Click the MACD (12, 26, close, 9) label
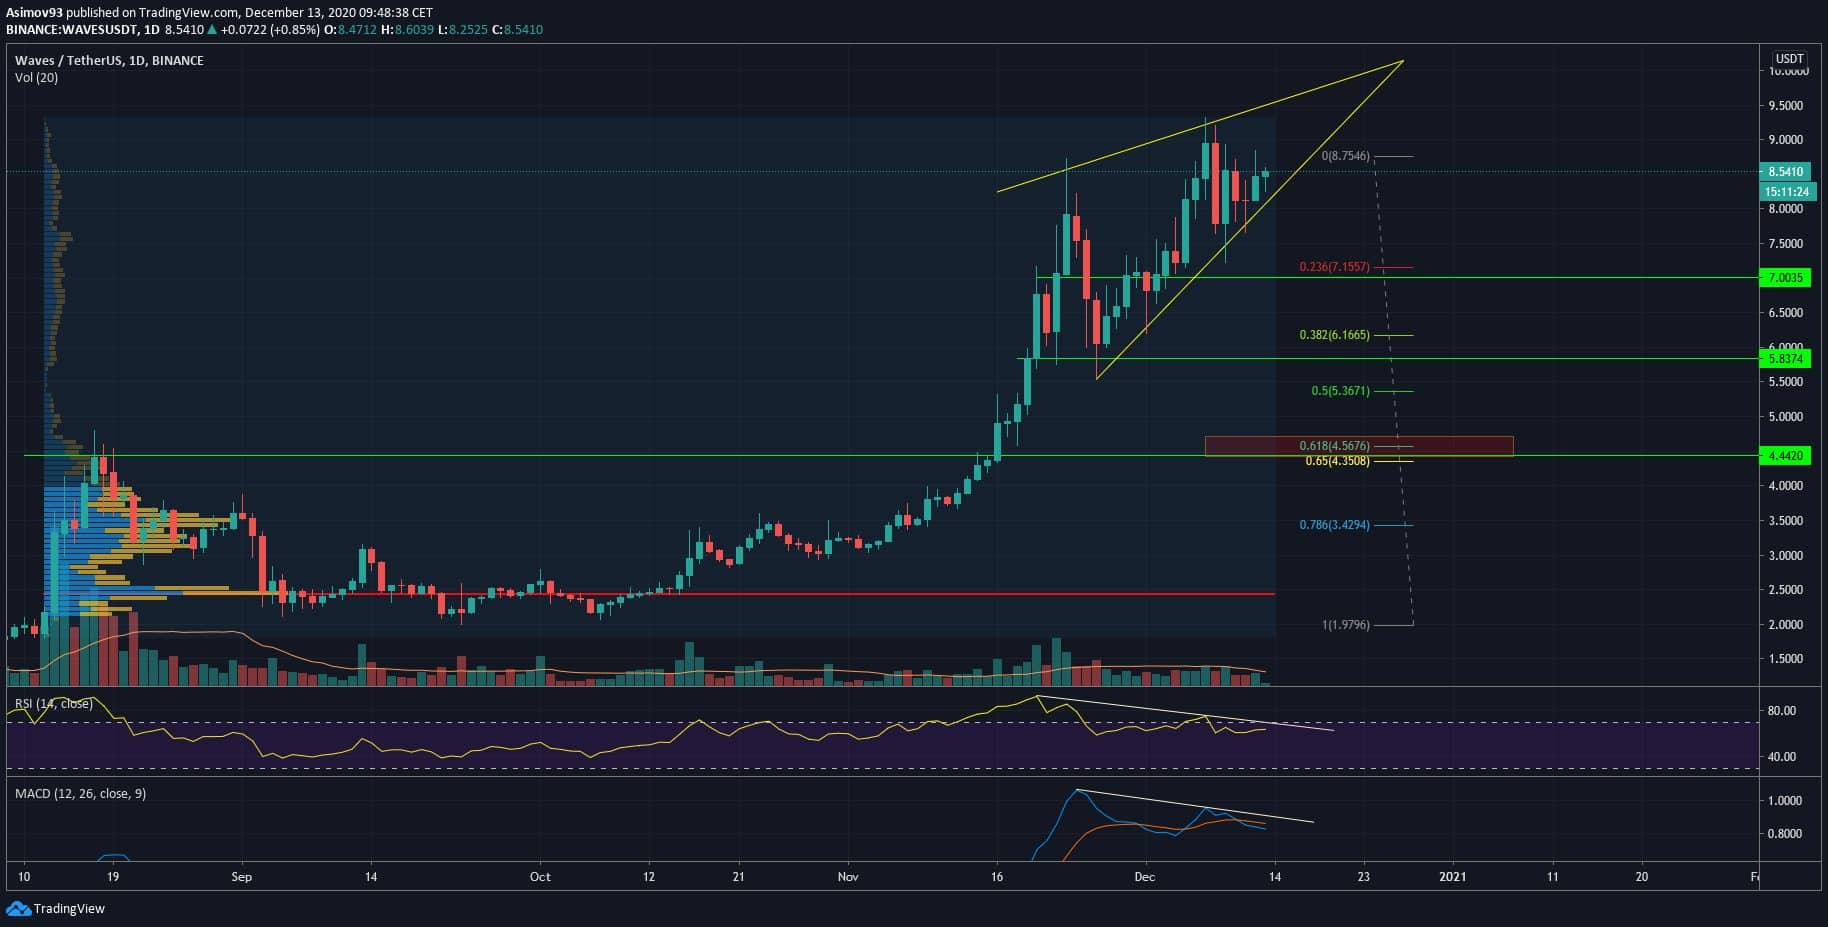1828x927 pixels. click(x=80, y=794)
